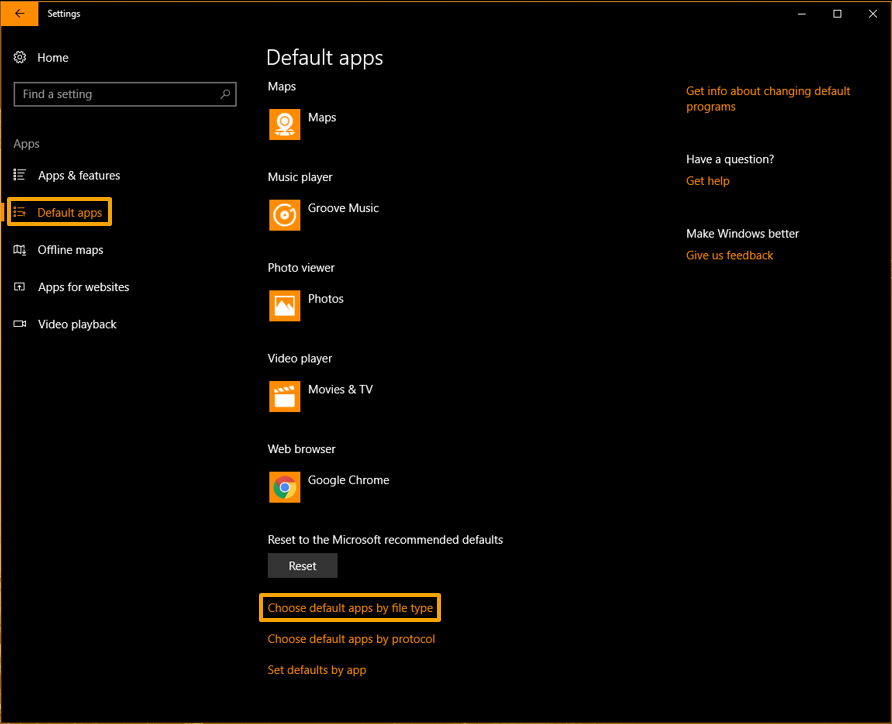Open Set defaults by app link
The image size is (892, 724).
[317, 670]
